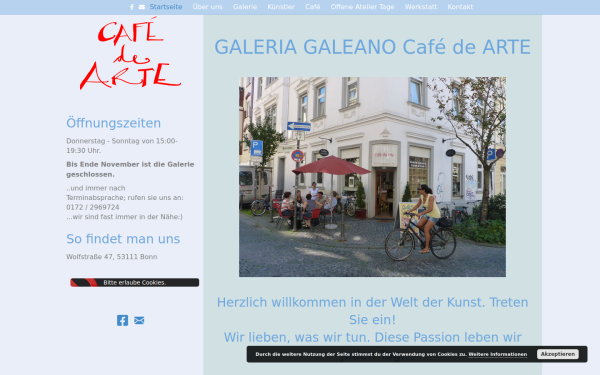Go to the Startseite menu item
Image resolution: width=600 pixels, height=375 pixels.
166,7
